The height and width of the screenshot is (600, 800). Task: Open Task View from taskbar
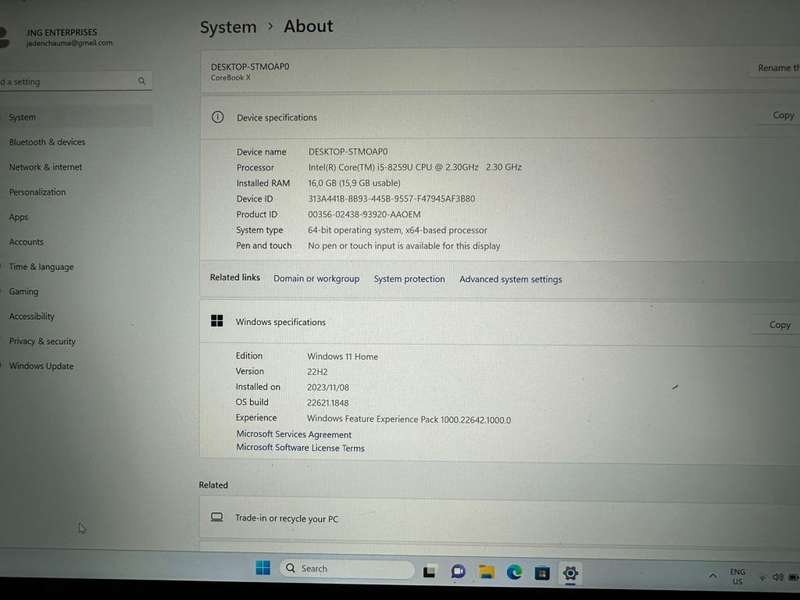click(x=429, y=572)
